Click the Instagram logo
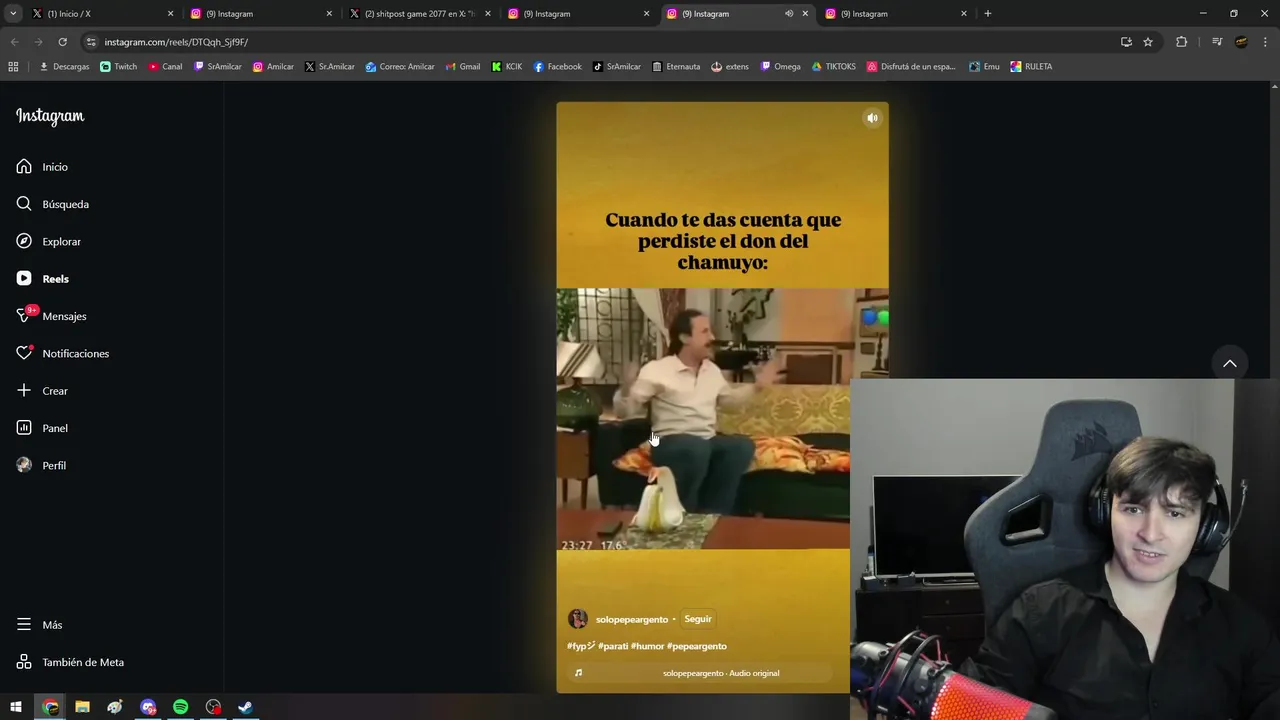Image resolution: width=1280 pixels, height=720 pixels. [x=50, y=116]
